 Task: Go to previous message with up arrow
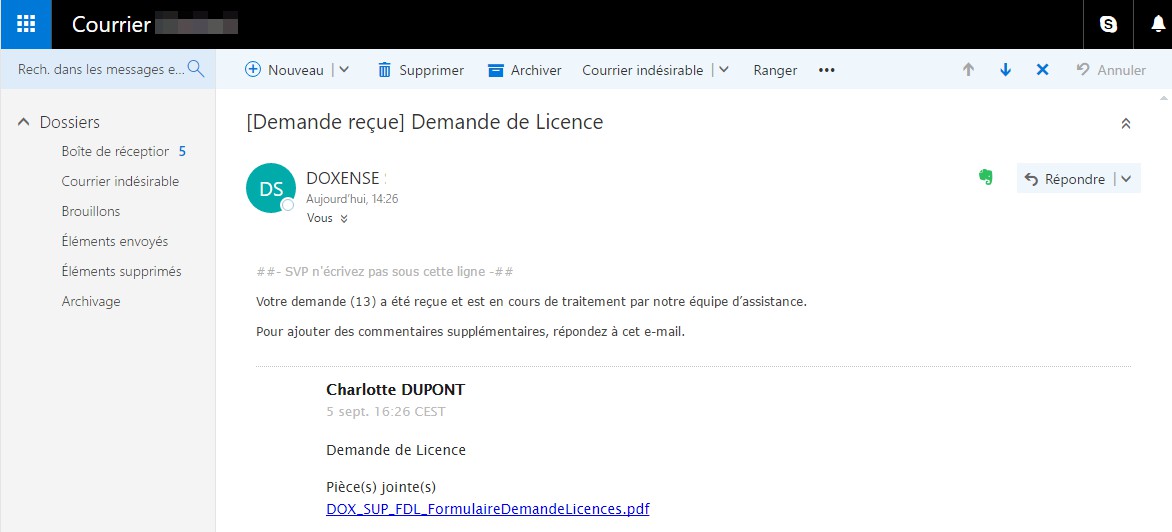click(x=968, y=70)
